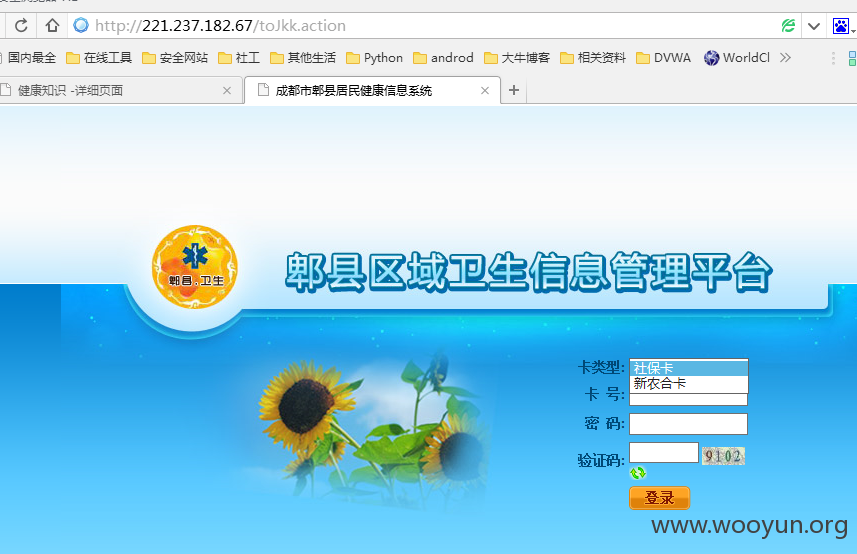This screenshot has height=554, width=857.
Task: Open new tab with plus icon
Action: pos(514,90)
